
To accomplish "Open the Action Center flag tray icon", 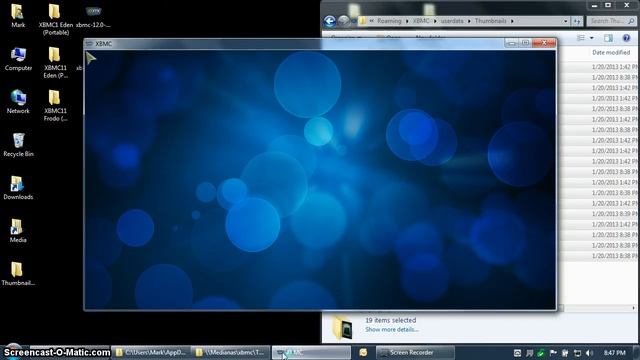I will pyautogui.click(x=553, y=353).
